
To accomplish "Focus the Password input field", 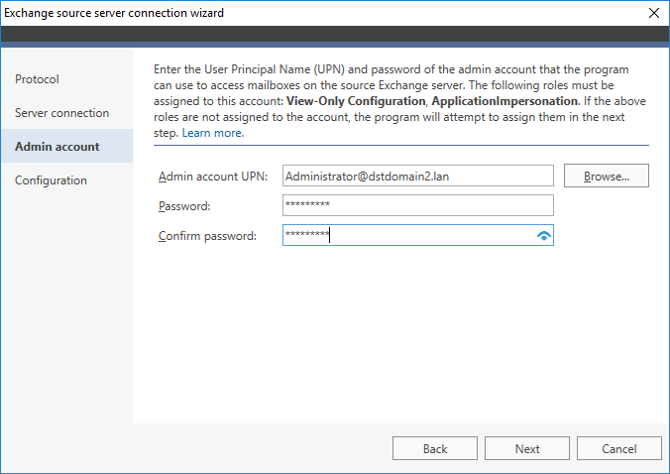I will point(417,206).
